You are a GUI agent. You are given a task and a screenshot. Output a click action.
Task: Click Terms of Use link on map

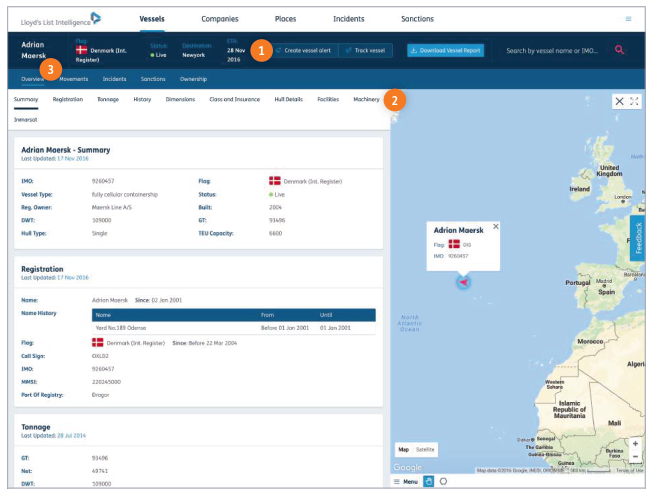629,470
